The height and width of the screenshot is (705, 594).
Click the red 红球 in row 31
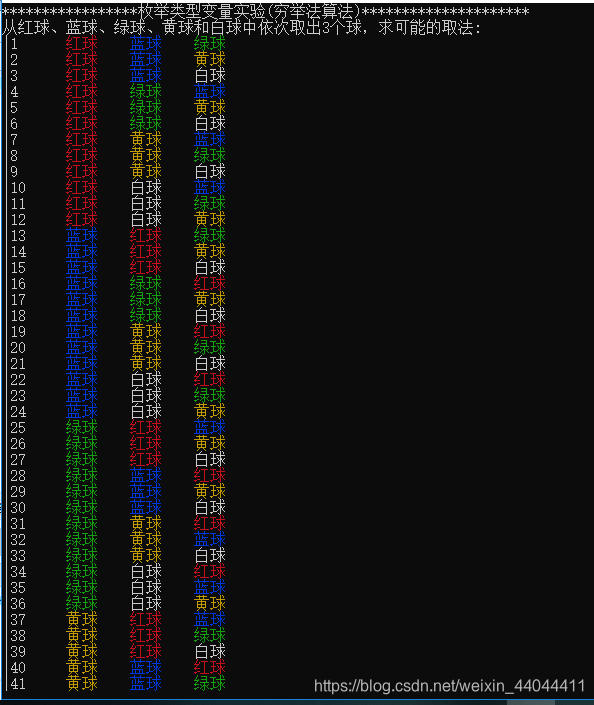[210, 524]
